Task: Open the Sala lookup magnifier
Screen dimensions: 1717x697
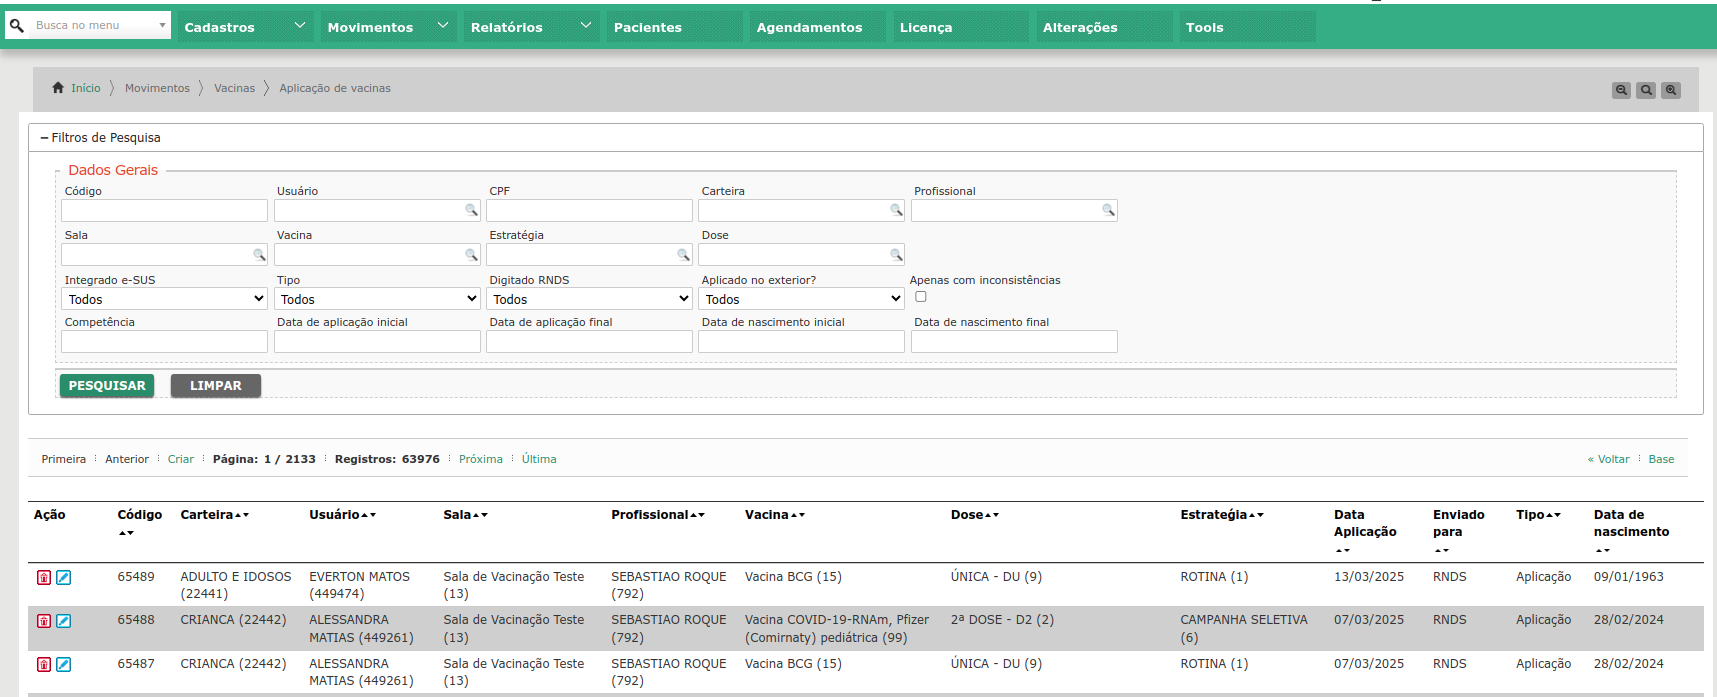Action: click(x=259, y=255)
